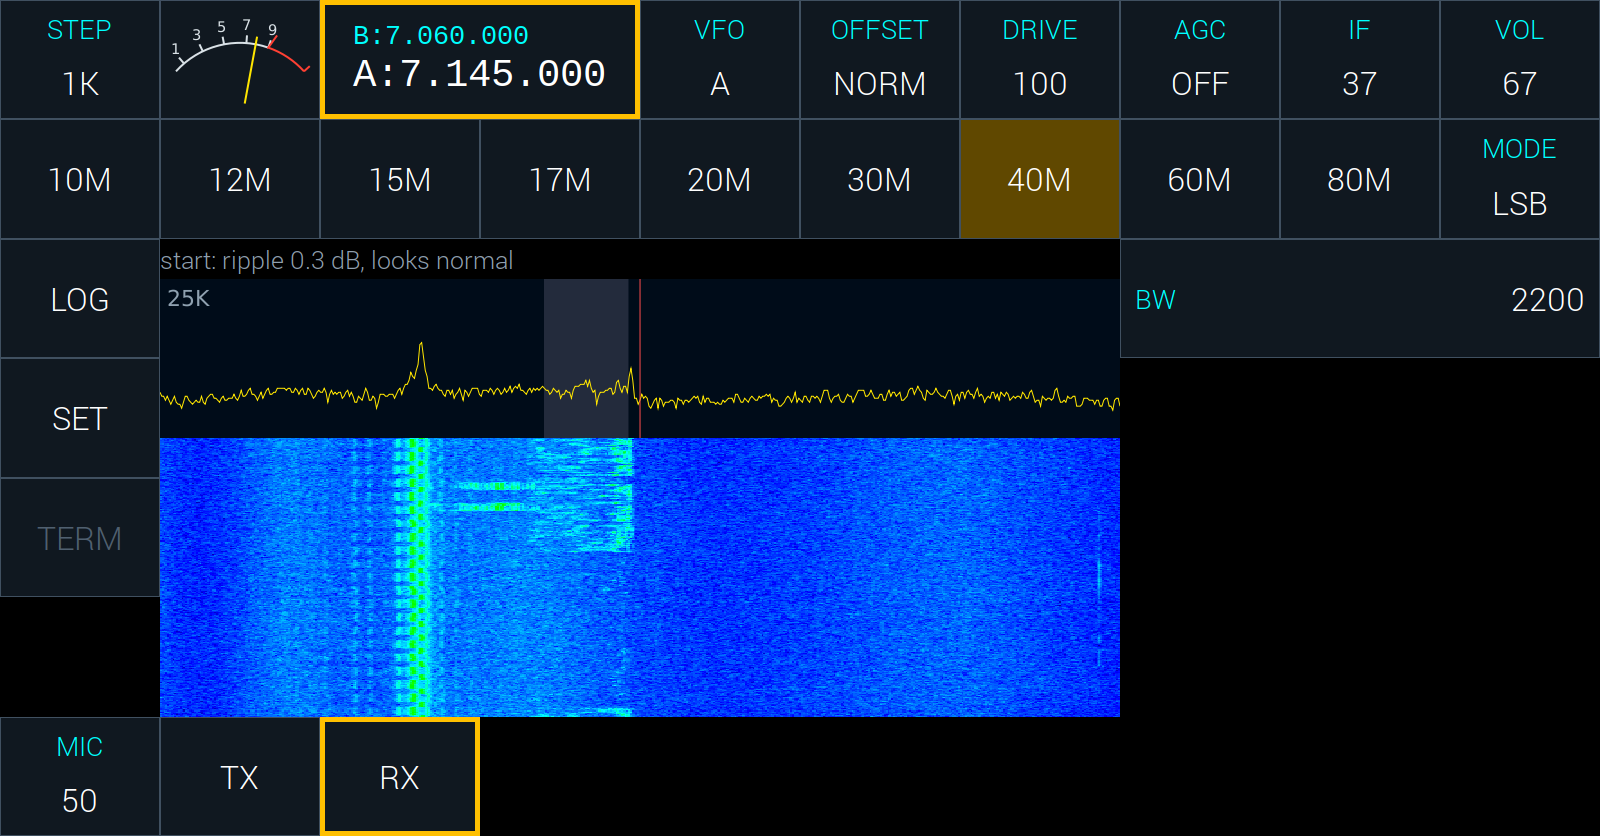Click the S-meter signal gauge

point(240,59)
